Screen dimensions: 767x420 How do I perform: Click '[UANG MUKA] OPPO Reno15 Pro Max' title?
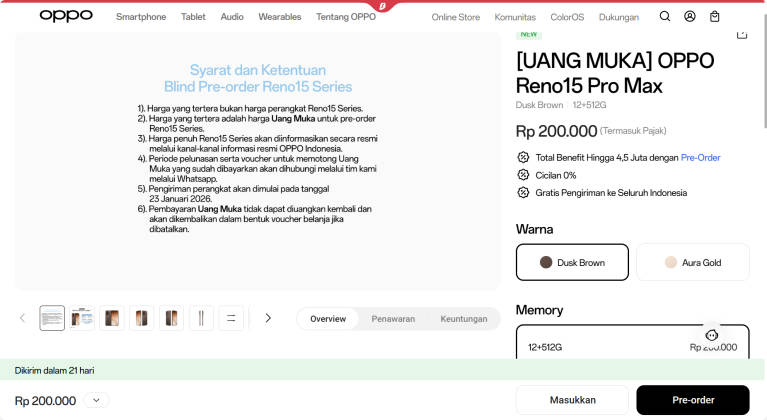pyautogui.click(x=615, y=73)
